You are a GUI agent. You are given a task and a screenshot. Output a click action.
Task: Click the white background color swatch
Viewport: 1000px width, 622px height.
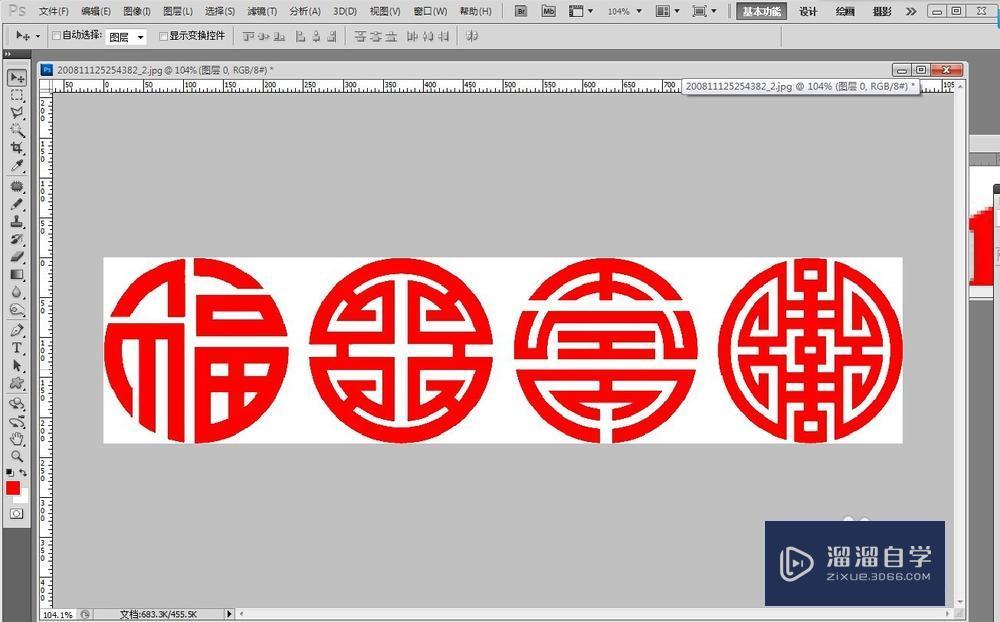point(24,498)
